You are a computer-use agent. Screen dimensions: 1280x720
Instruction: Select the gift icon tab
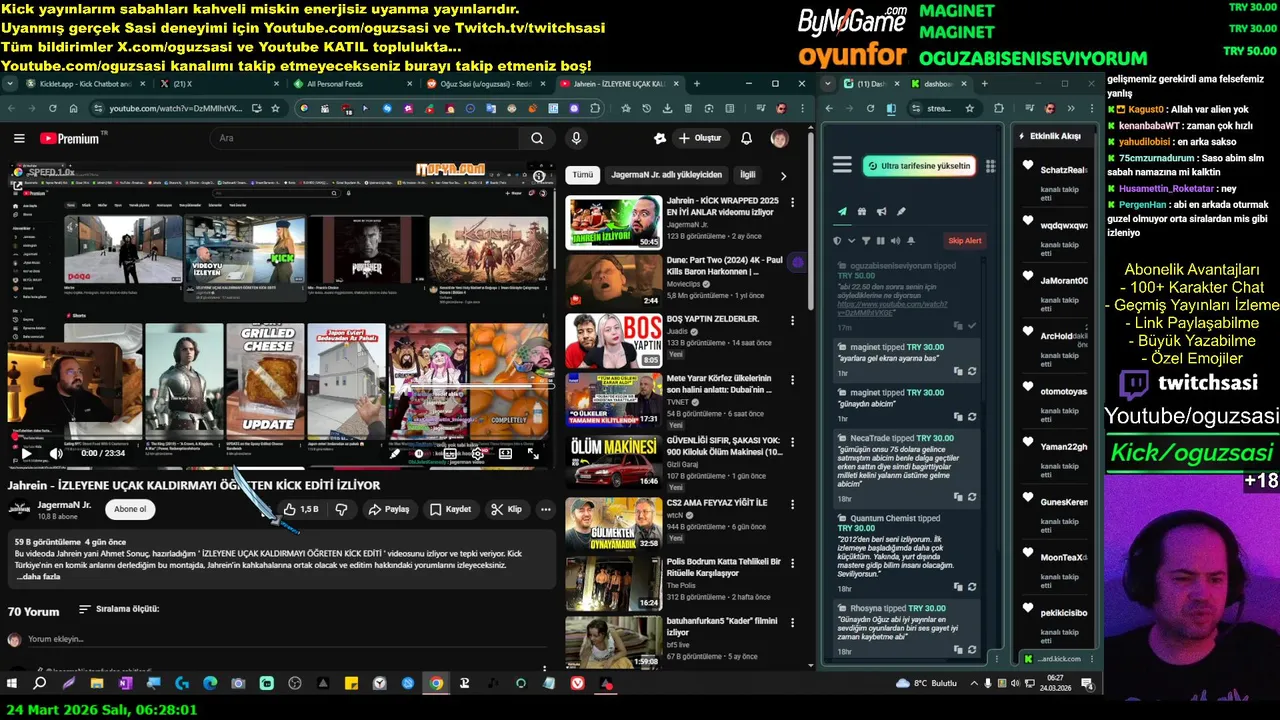tap(862, 212)
